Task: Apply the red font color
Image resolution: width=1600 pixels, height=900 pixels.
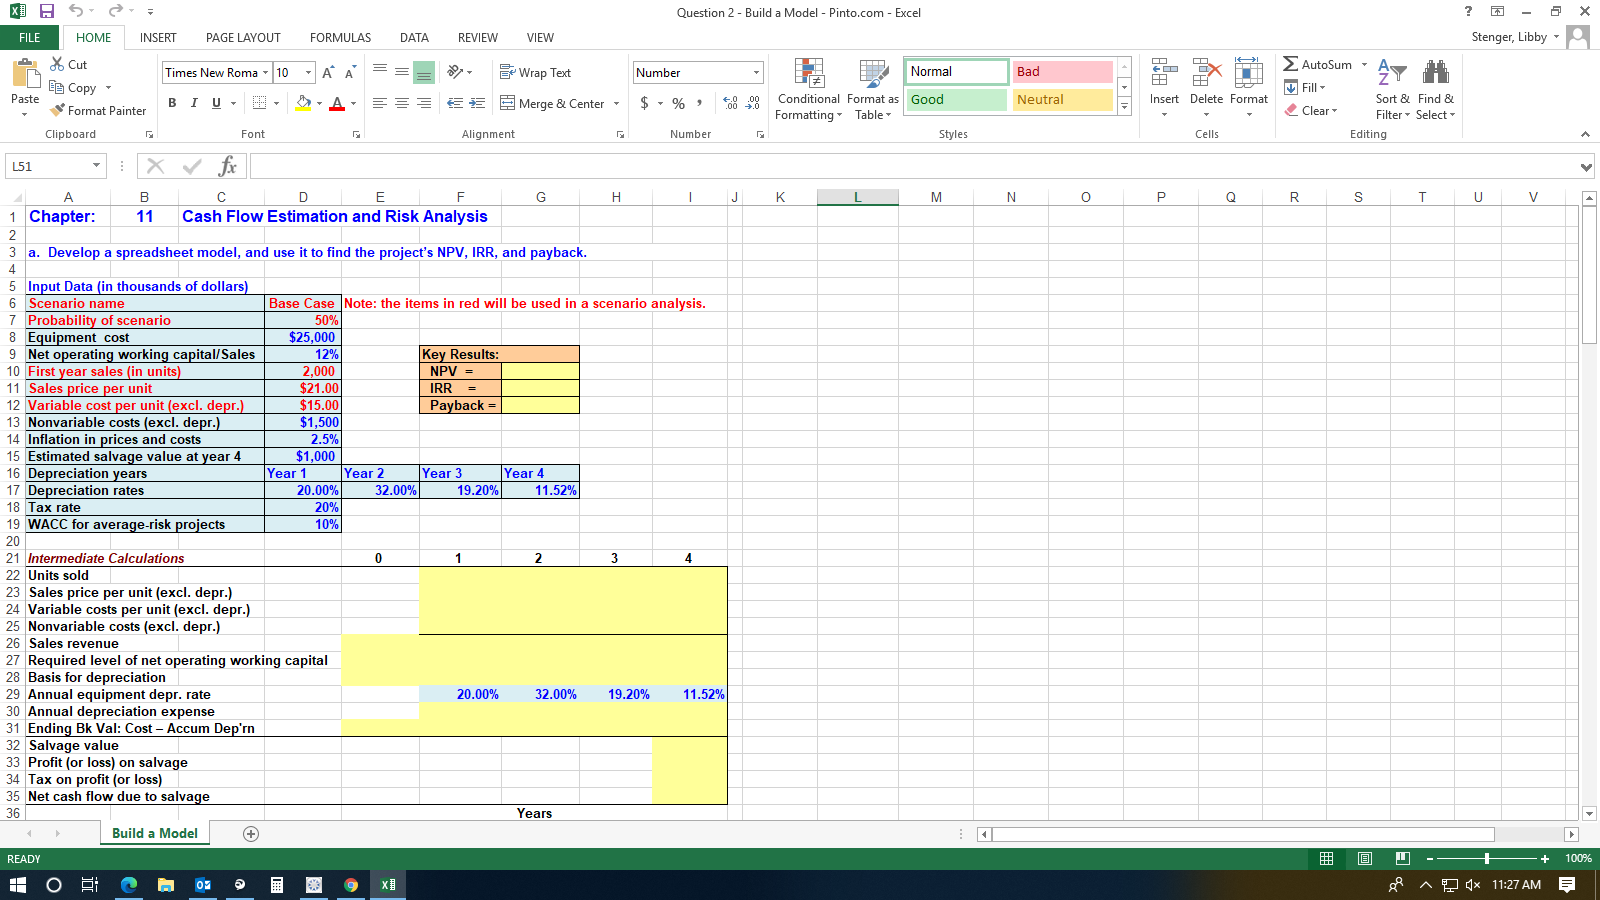Action: [x=337, y=103]
